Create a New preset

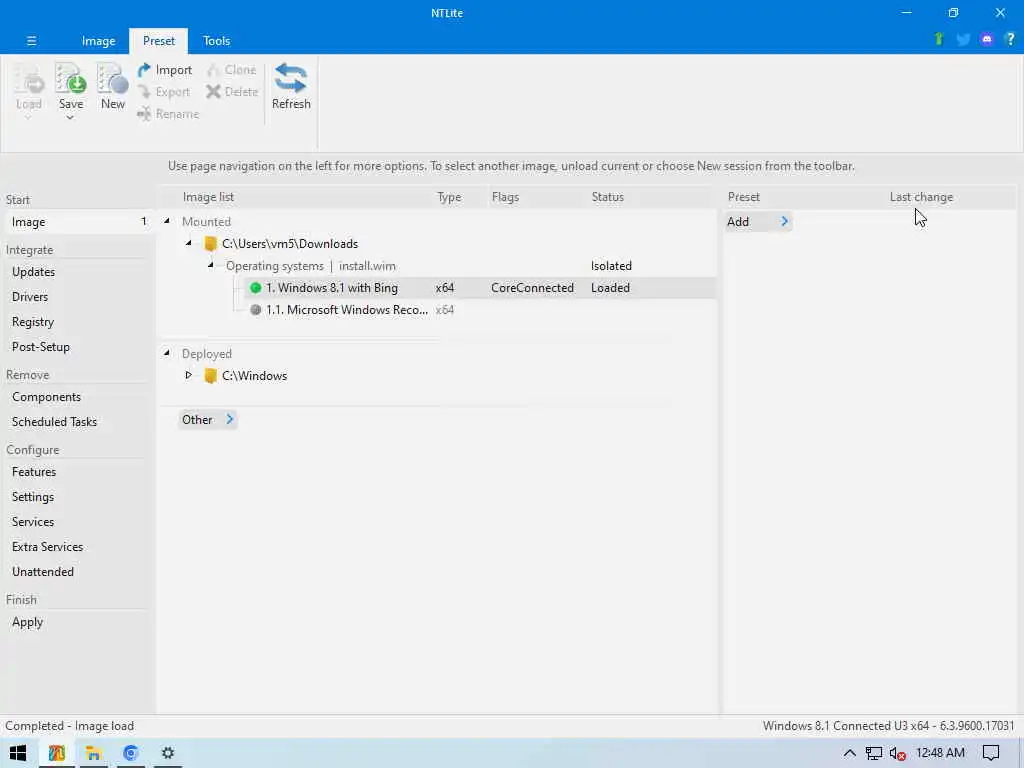112,86
